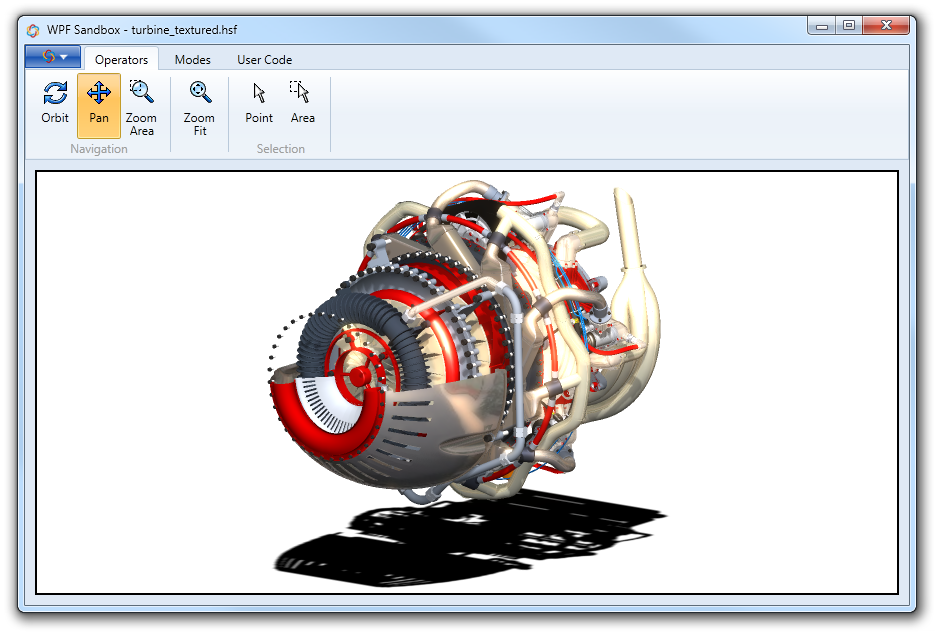Select the Orbit navigation tool

55,104
